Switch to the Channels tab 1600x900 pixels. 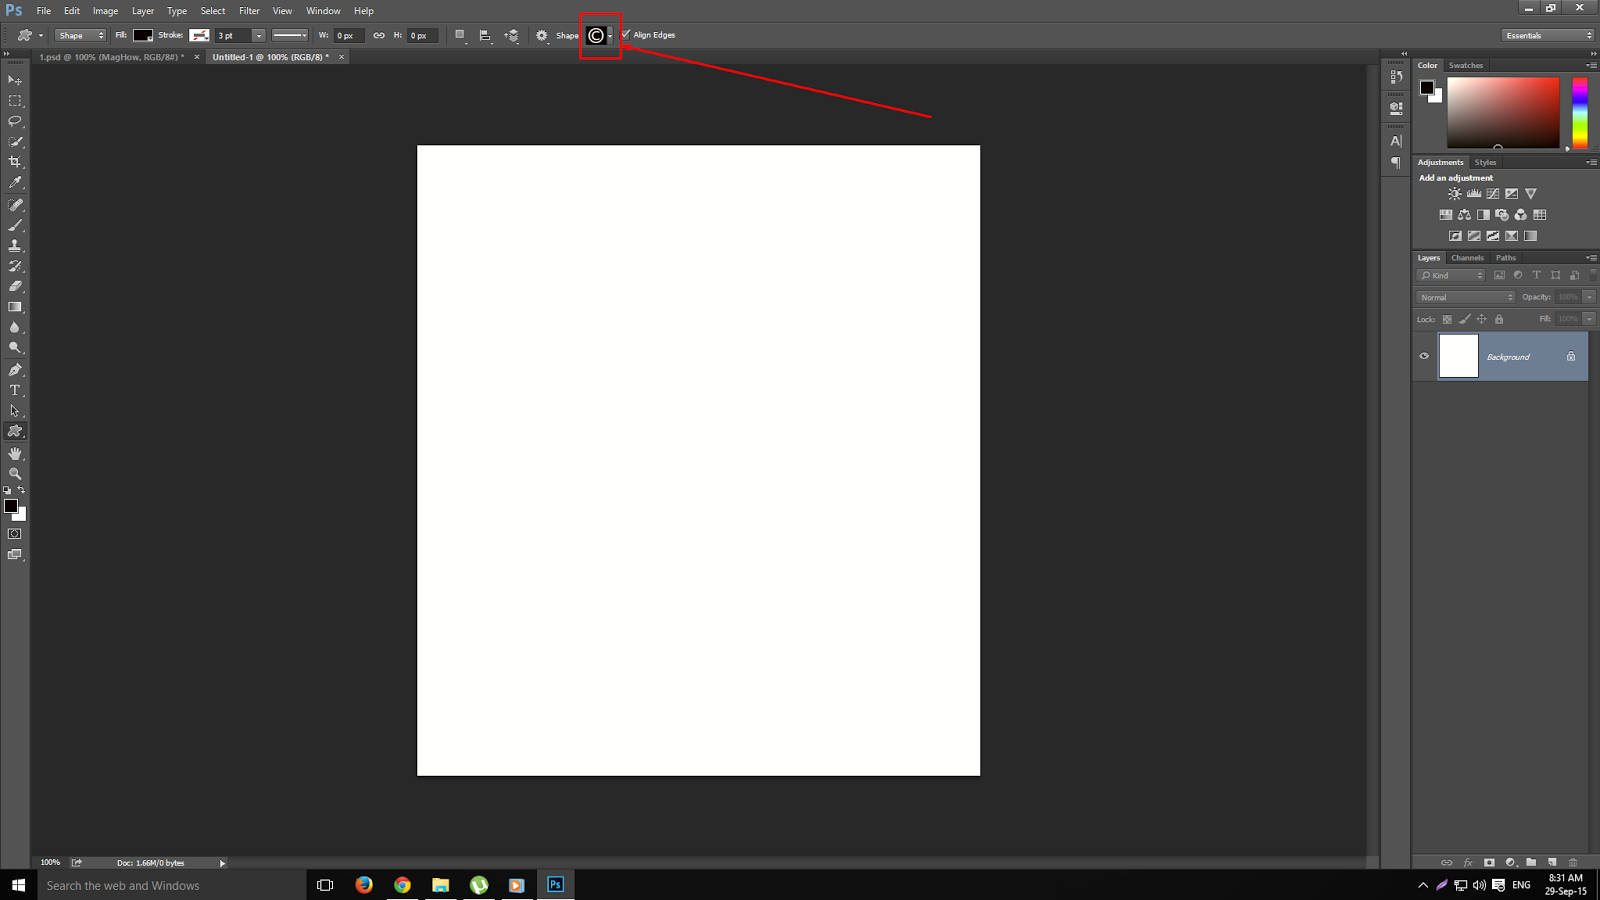coord(1467,258)
